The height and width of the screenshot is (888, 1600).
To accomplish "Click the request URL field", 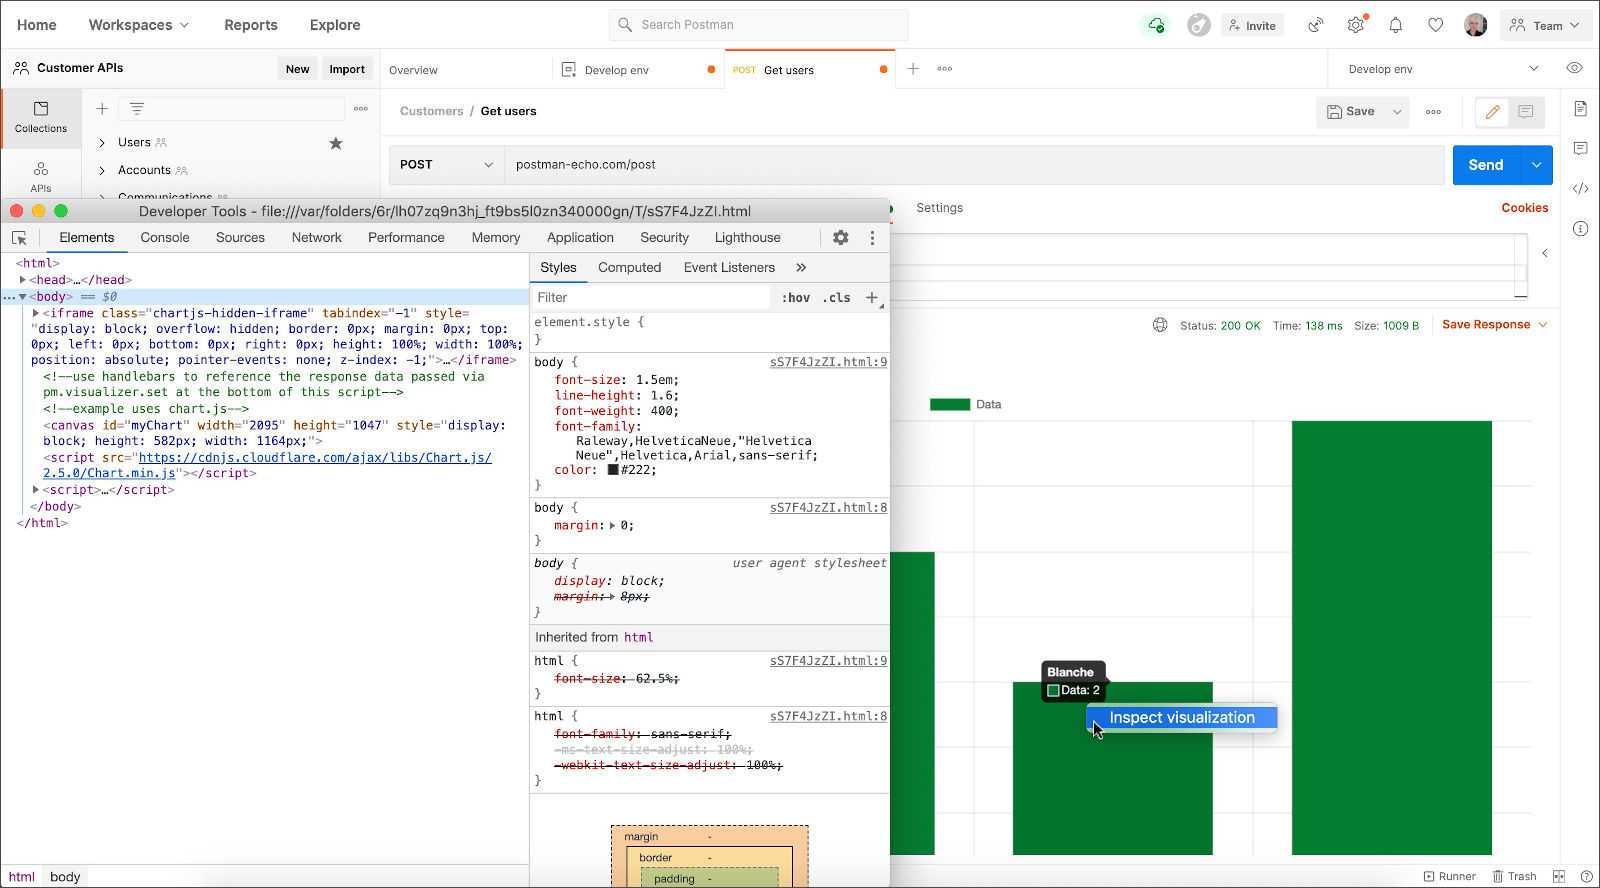I will pyautogui.click(x=974, y=165).
